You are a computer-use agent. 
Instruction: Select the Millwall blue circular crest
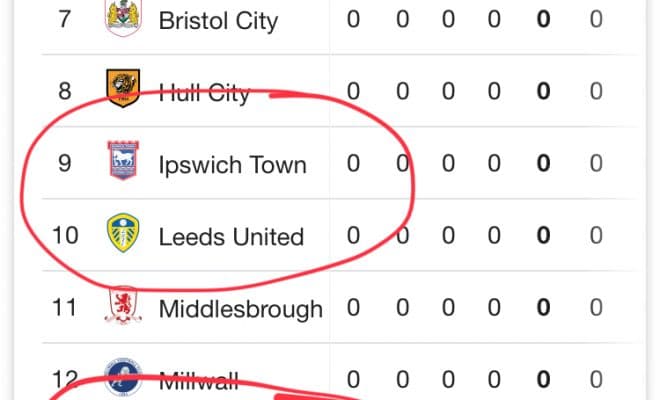click(x=123, y=377)
